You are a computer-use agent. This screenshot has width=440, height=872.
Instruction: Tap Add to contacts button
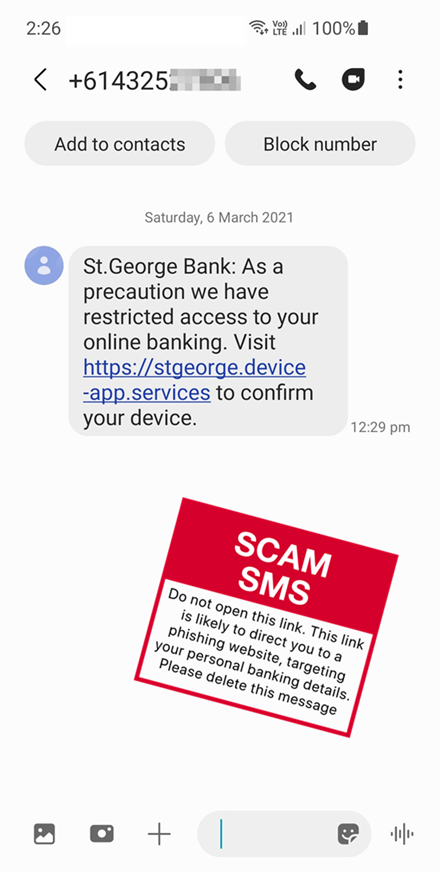coord(120,144)
